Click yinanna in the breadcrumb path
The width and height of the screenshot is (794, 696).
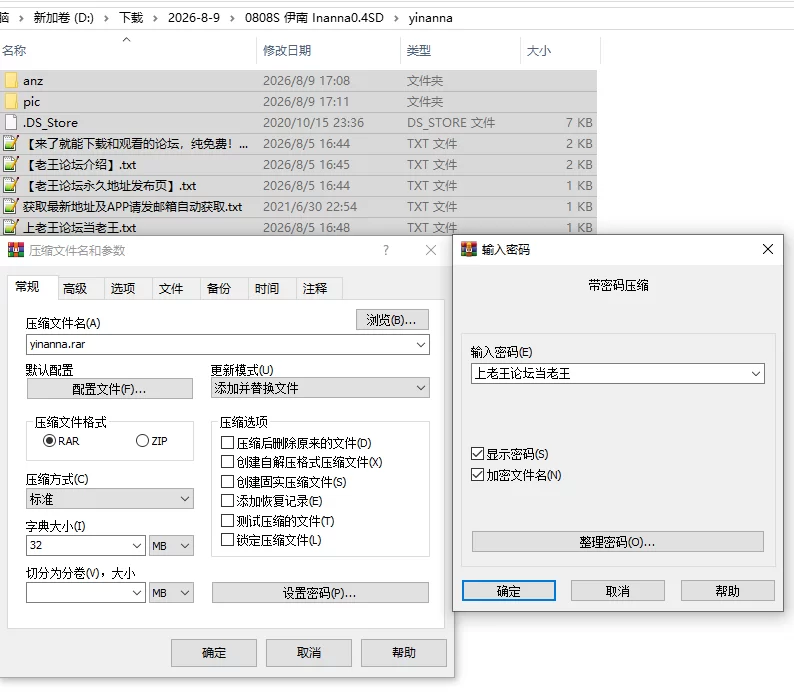click(430, 18)
